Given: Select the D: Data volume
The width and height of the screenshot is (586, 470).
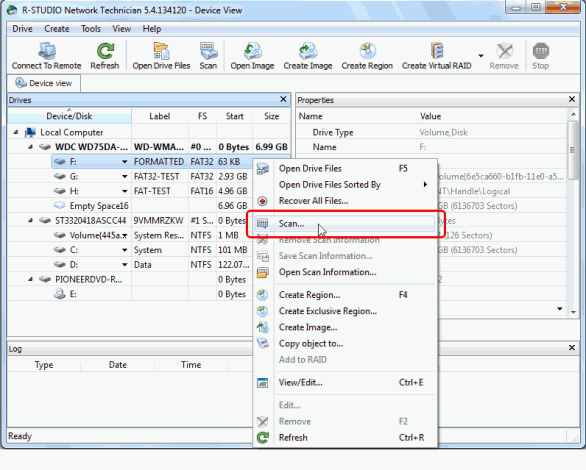Looking at the screenshot, I should pos(74,265).
